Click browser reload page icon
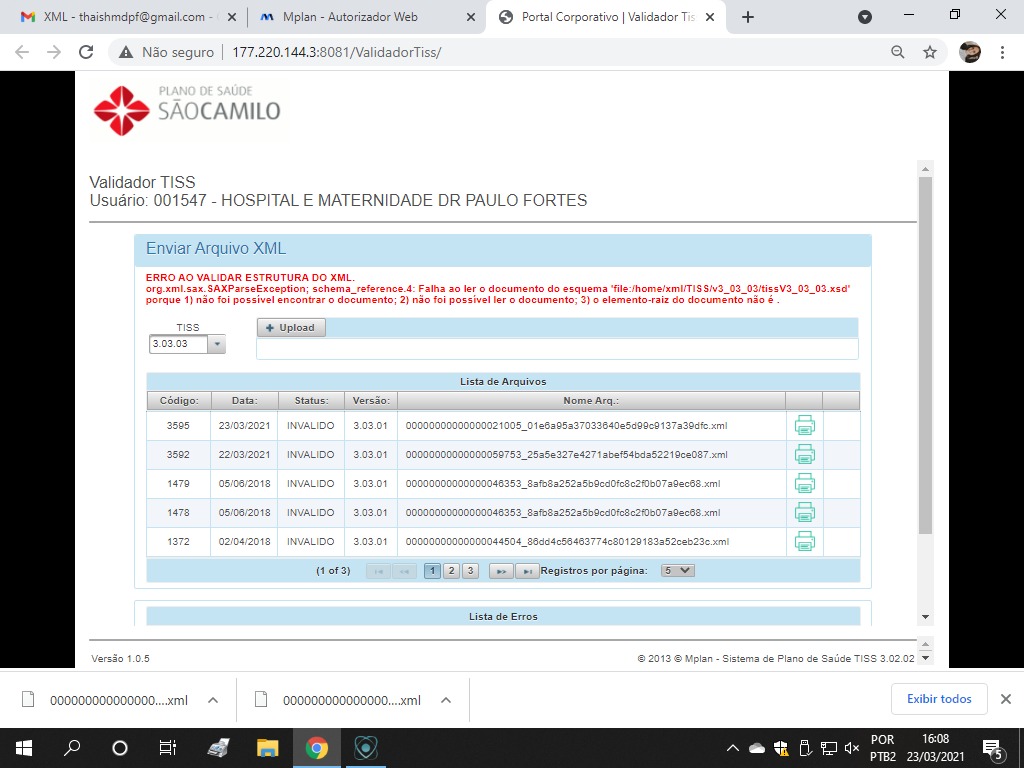Viewport: 1024px width, 768px height. [86, 52]
